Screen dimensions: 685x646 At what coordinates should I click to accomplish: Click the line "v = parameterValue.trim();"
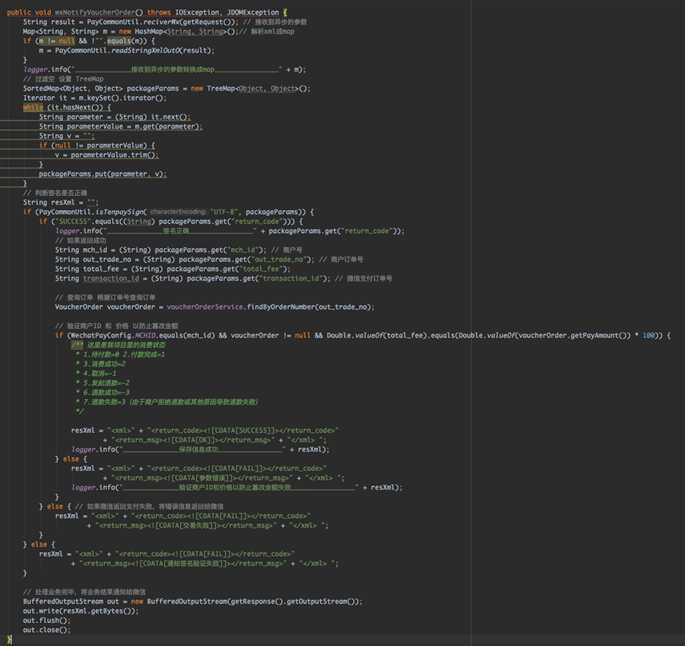coord(107,155)
